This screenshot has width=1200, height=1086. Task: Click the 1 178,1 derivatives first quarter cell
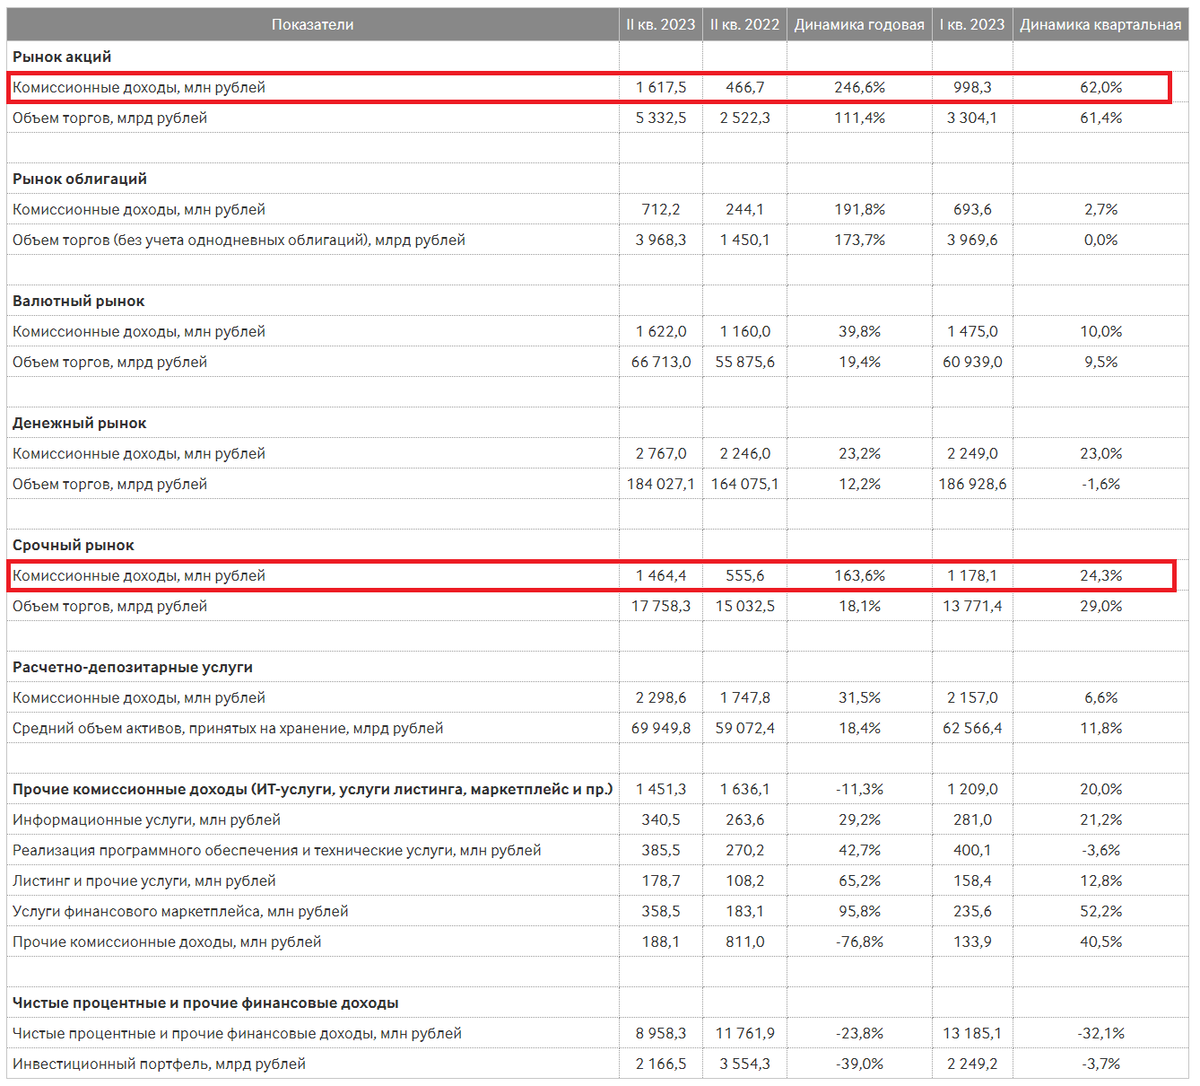tap(973, 576)
